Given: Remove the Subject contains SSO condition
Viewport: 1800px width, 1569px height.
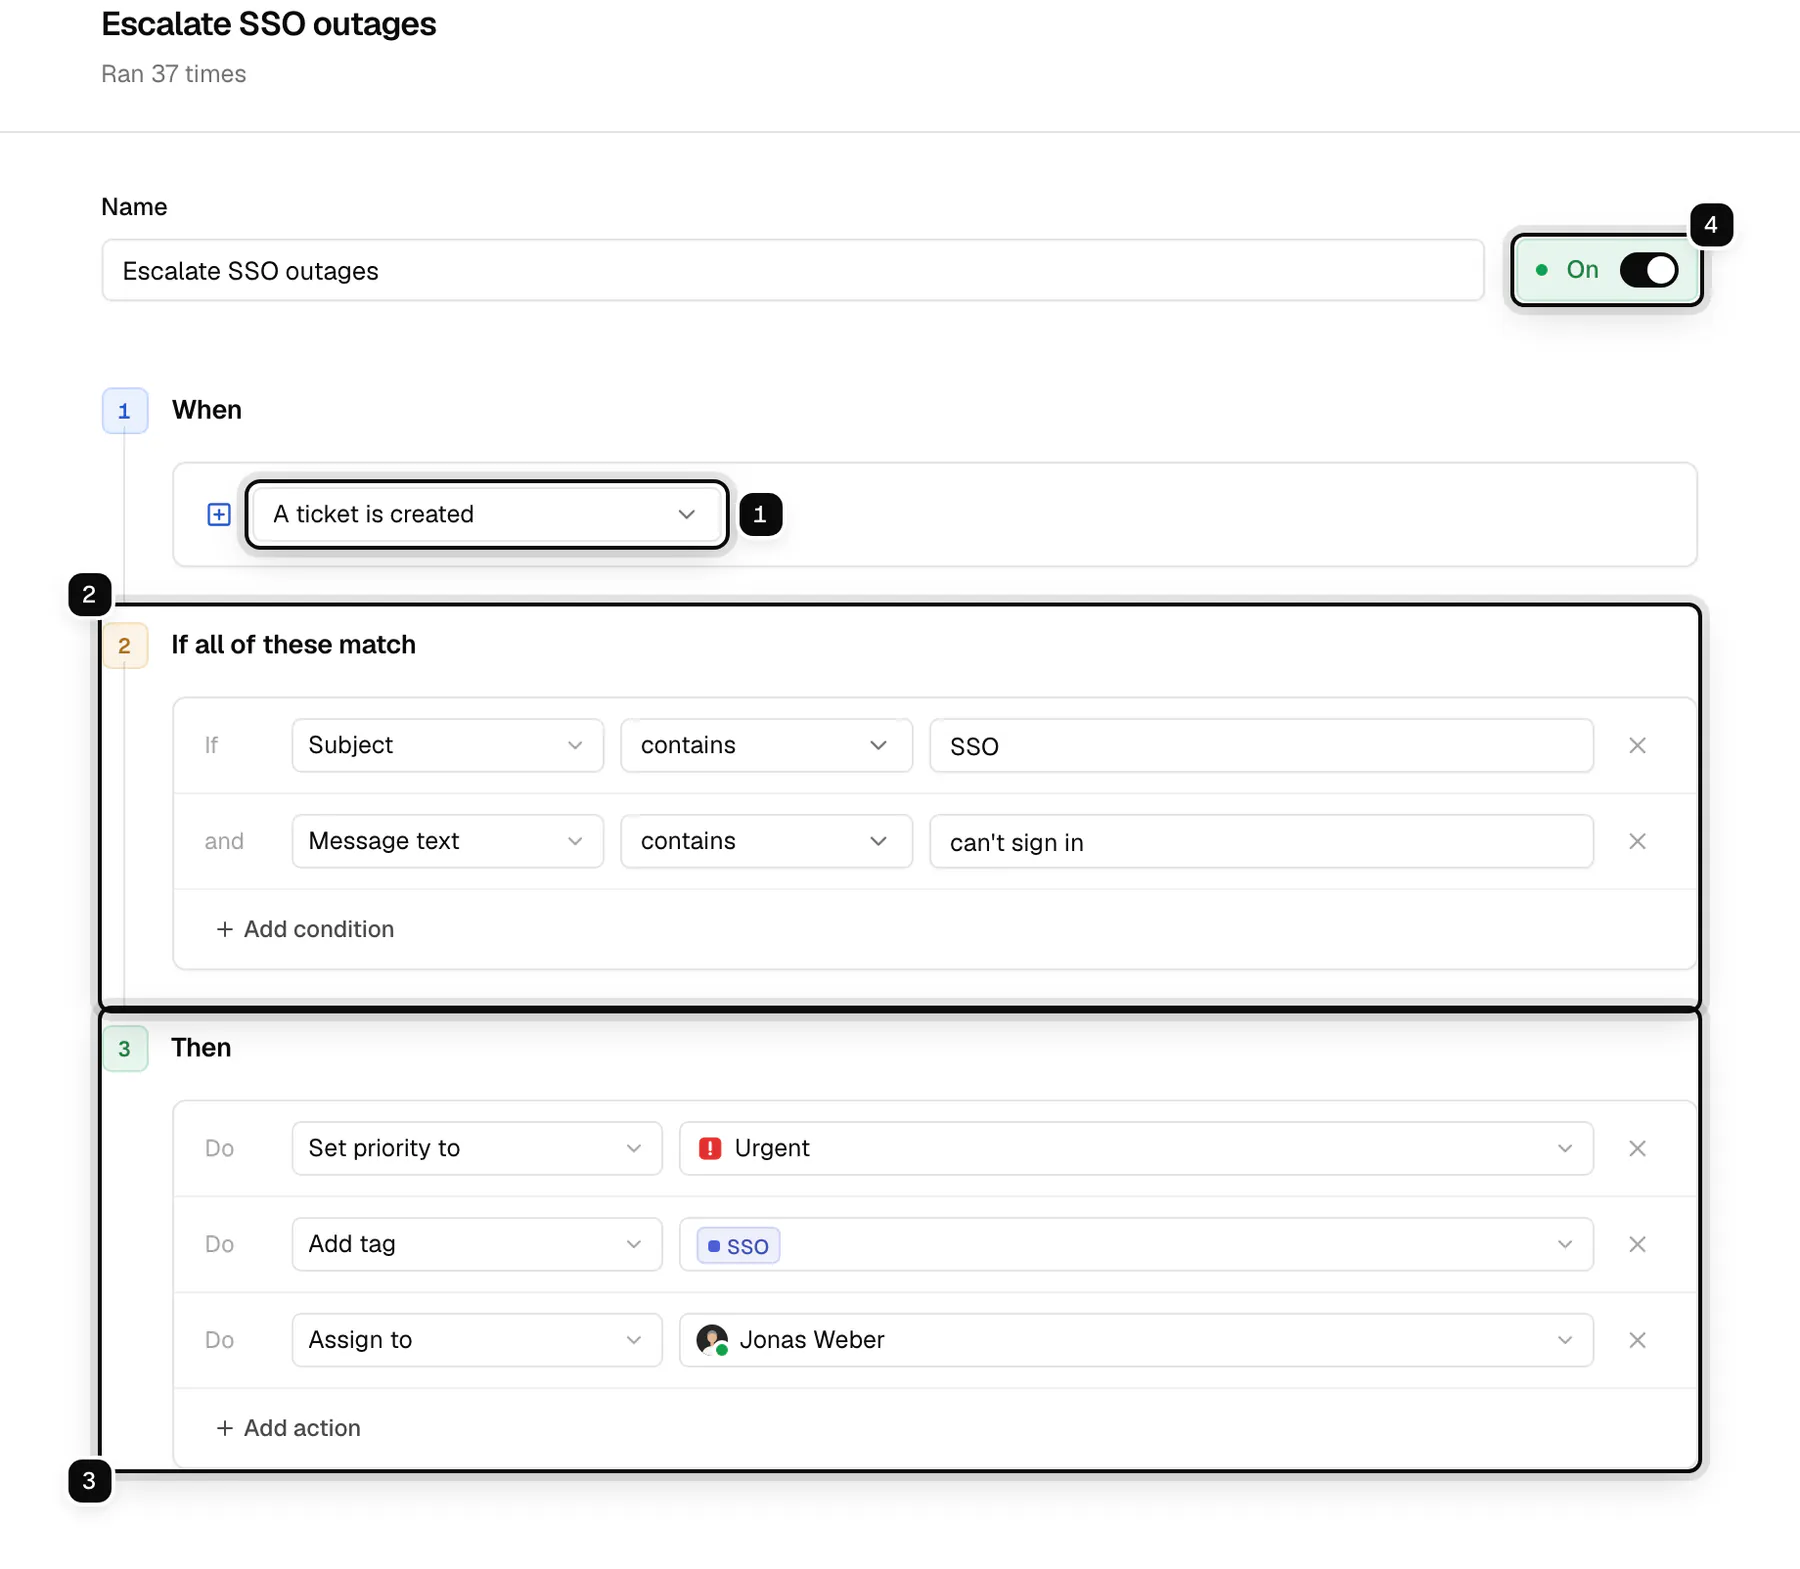Looking at the screenshot, I should (1637, 745).
